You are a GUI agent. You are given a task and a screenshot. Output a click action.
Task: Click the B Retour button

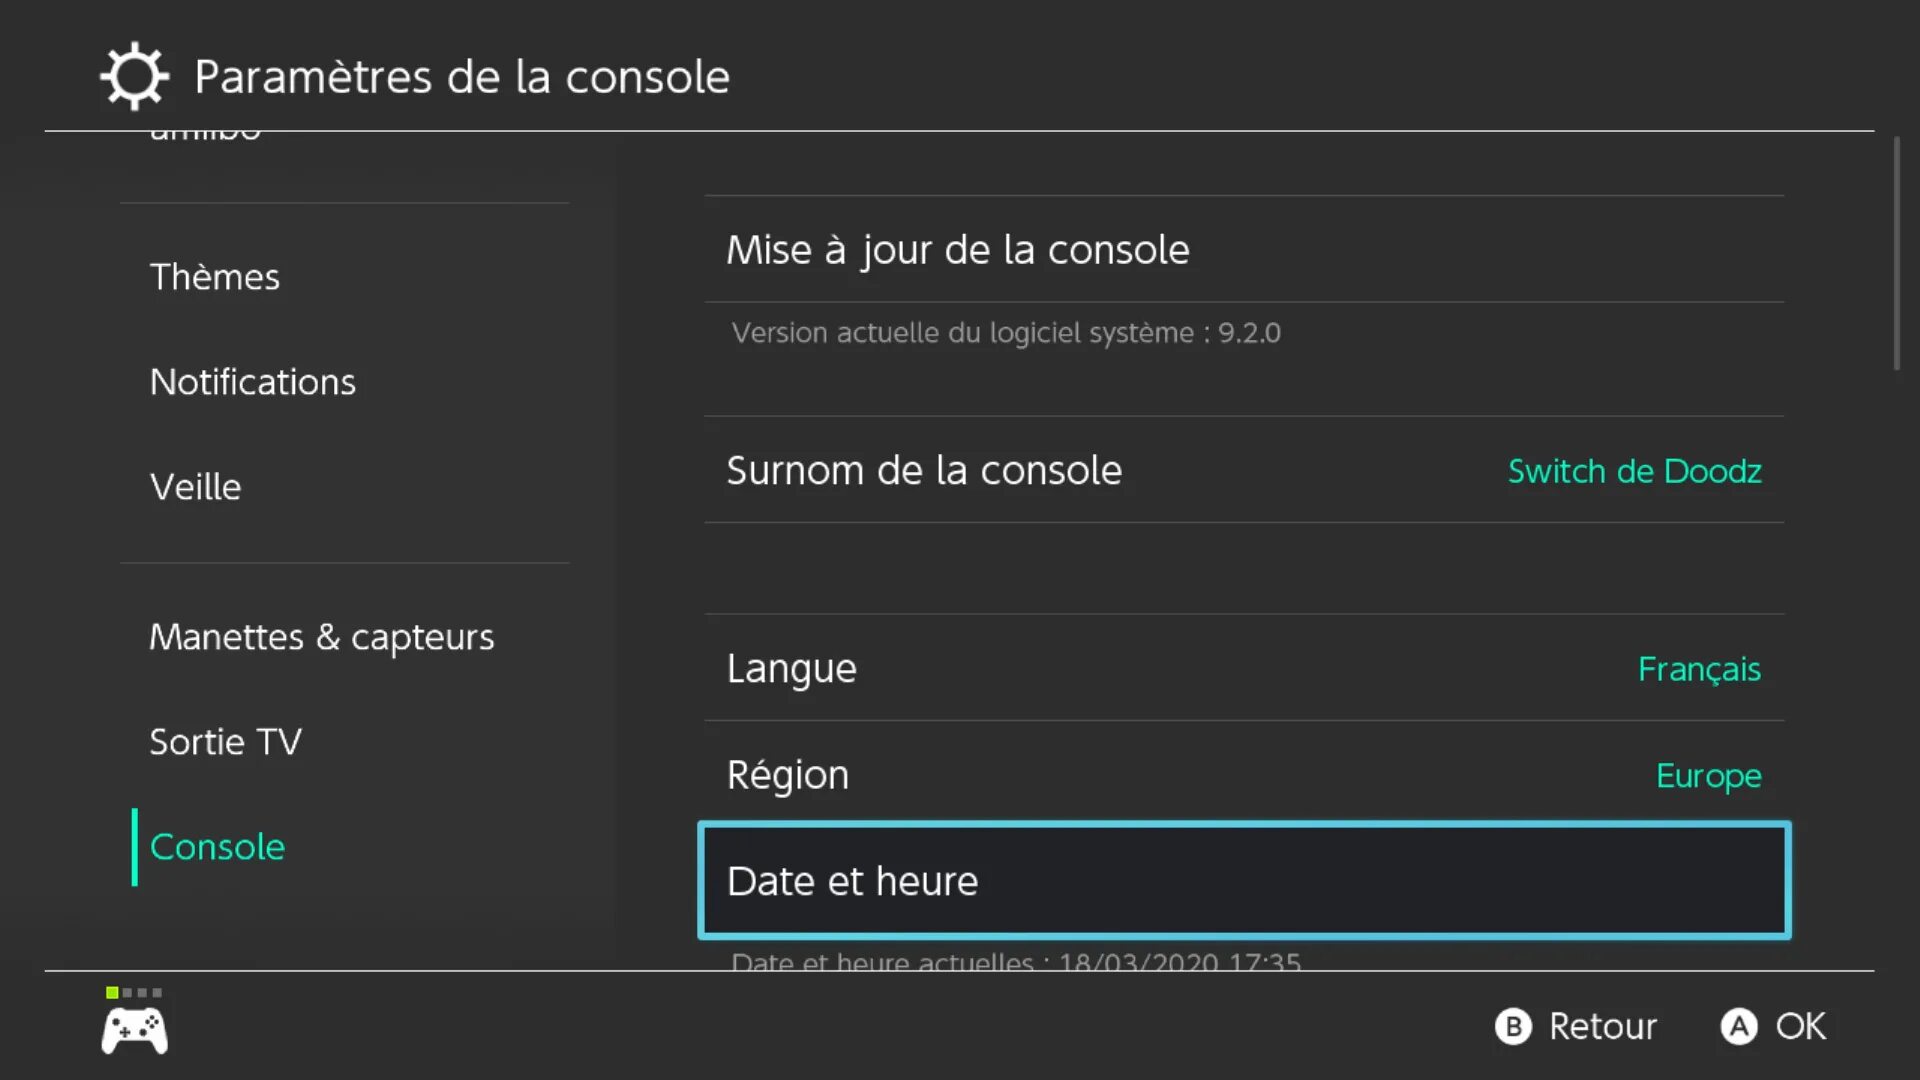(1577, 1026)
